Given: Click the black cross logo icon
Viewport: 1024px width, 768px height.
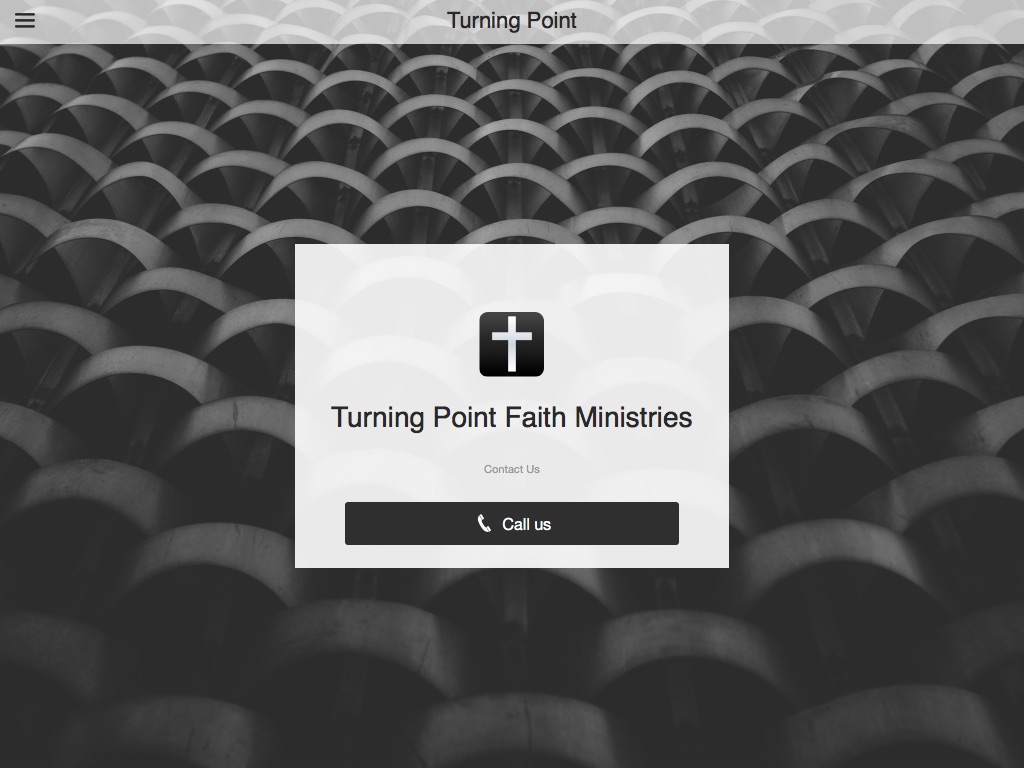Looking at the screenshot, I should coord(511,344).
